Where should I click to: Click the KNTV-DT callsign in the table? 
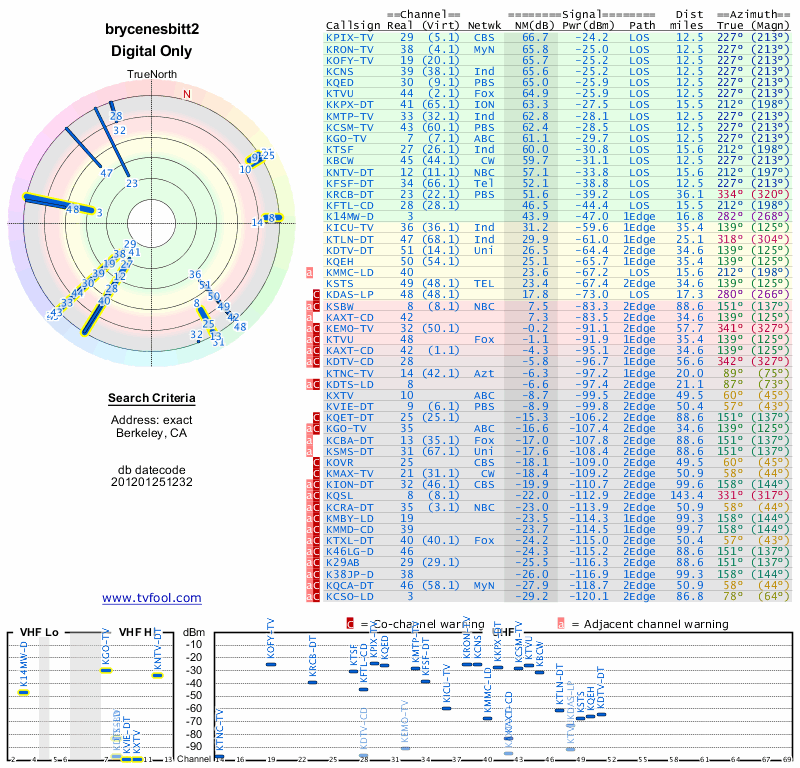[349, 172]
